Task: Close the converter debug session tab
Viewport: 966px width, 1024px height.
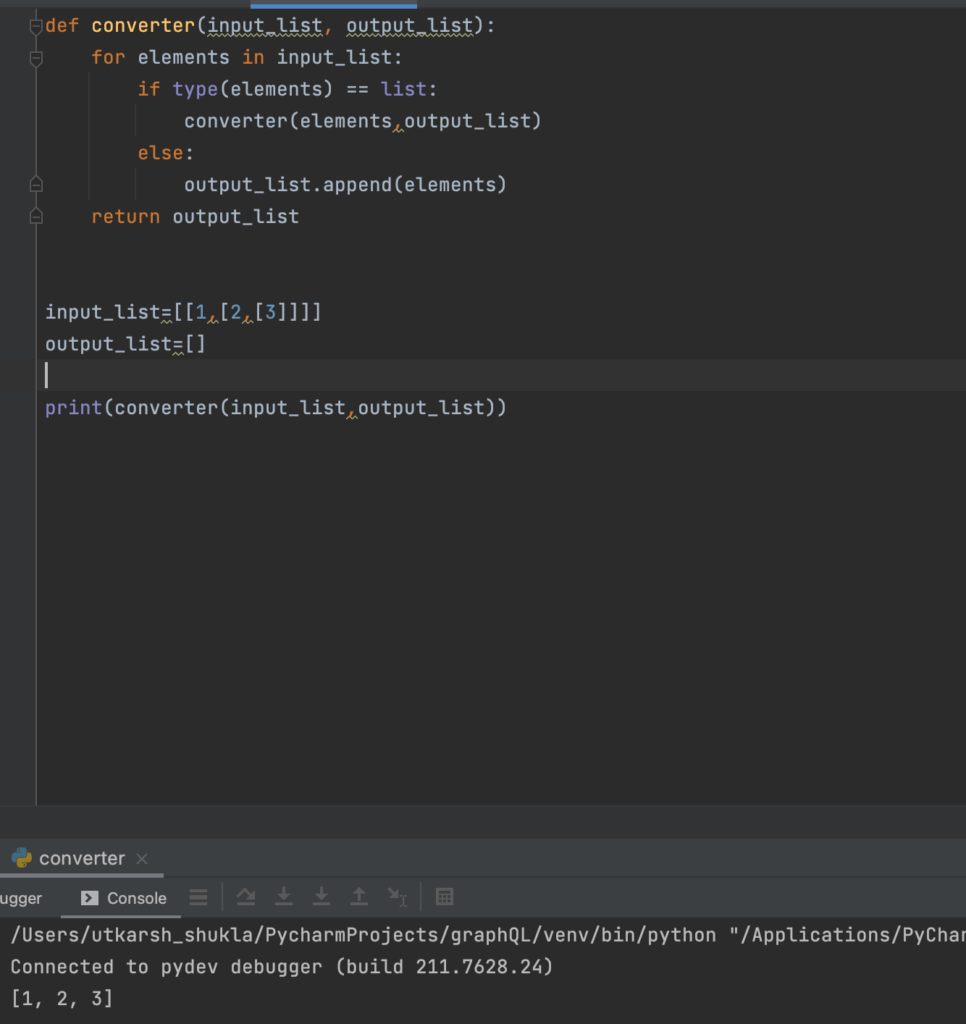Action: (142, 859)
